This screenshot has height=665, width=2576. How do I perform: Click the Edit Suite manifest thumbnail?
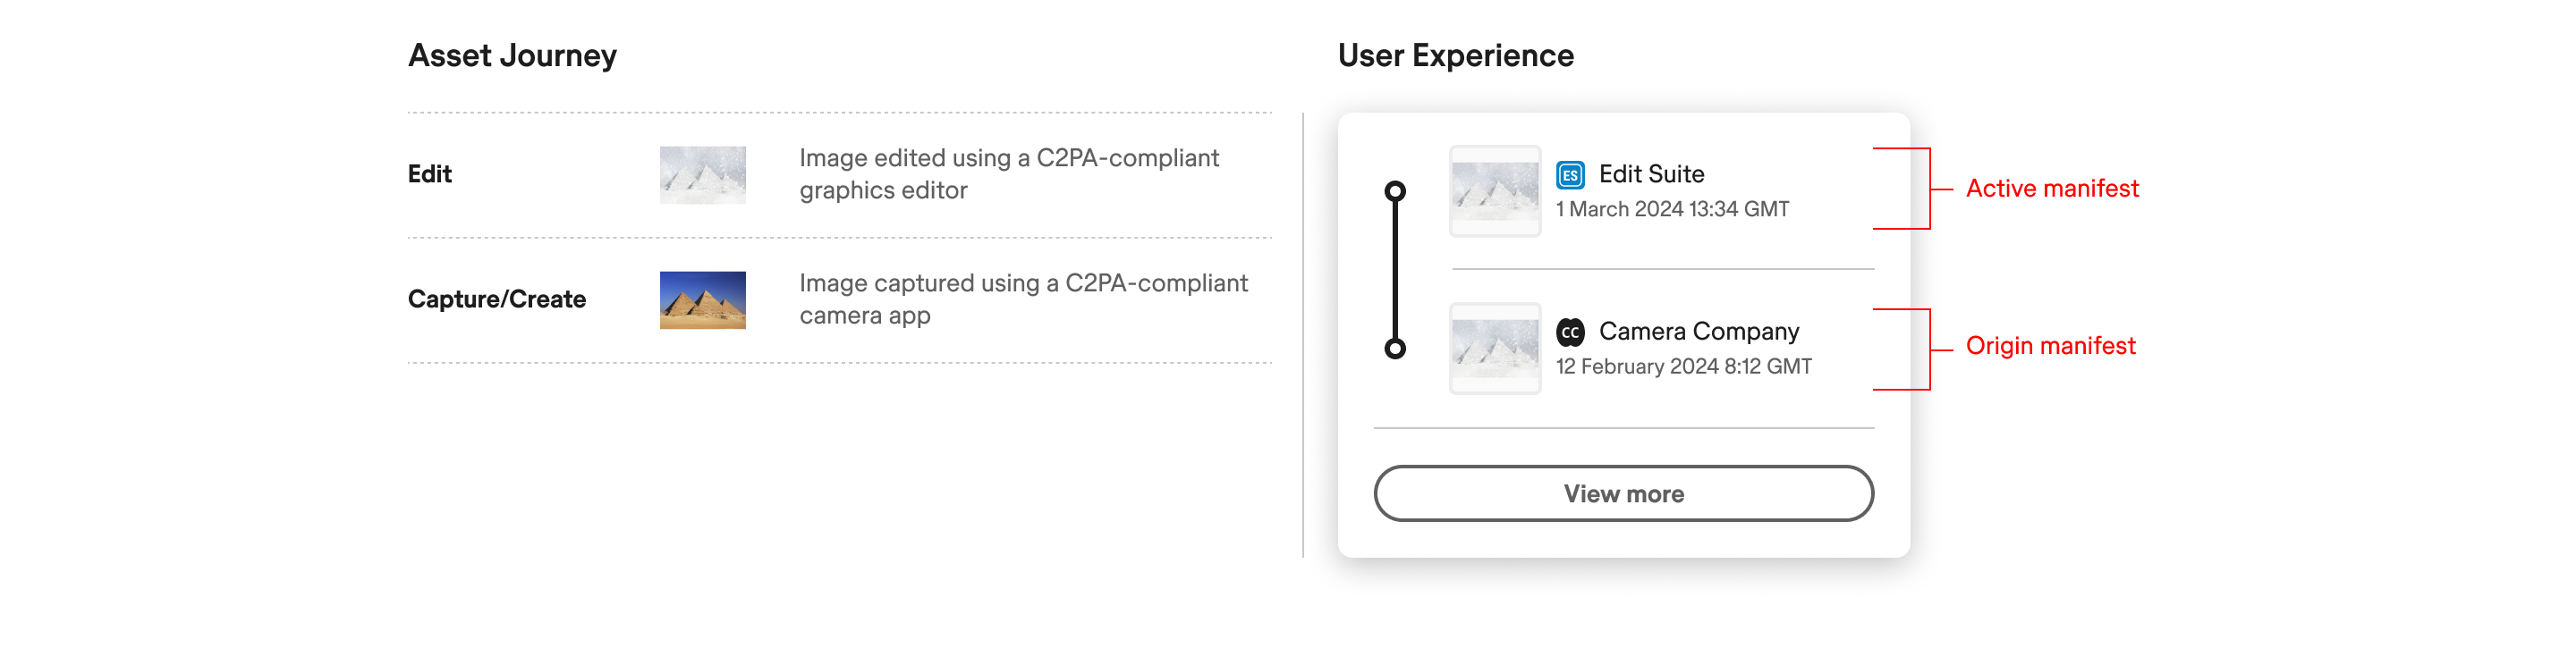[1495, 191]
